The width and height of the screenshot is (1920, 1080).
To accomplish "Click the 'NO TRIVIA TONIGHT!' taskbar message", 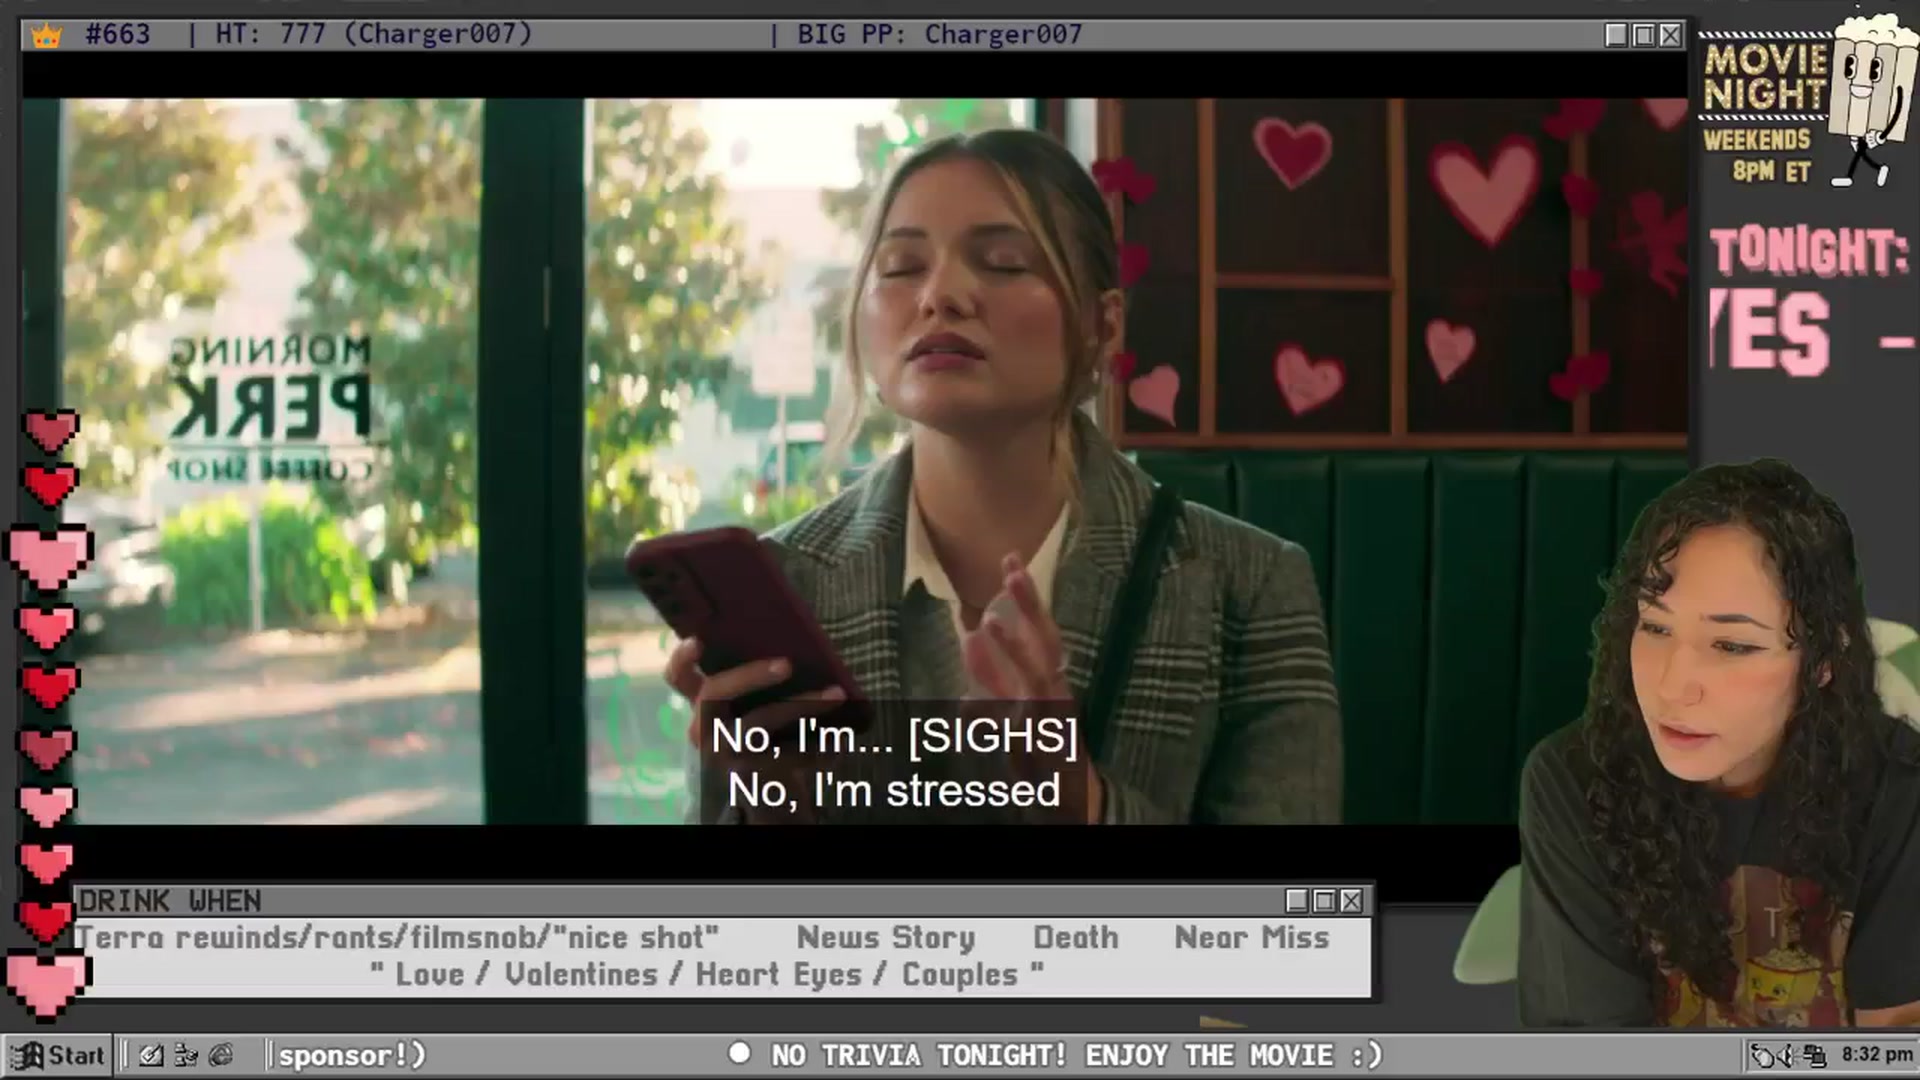I will 918,1055.
